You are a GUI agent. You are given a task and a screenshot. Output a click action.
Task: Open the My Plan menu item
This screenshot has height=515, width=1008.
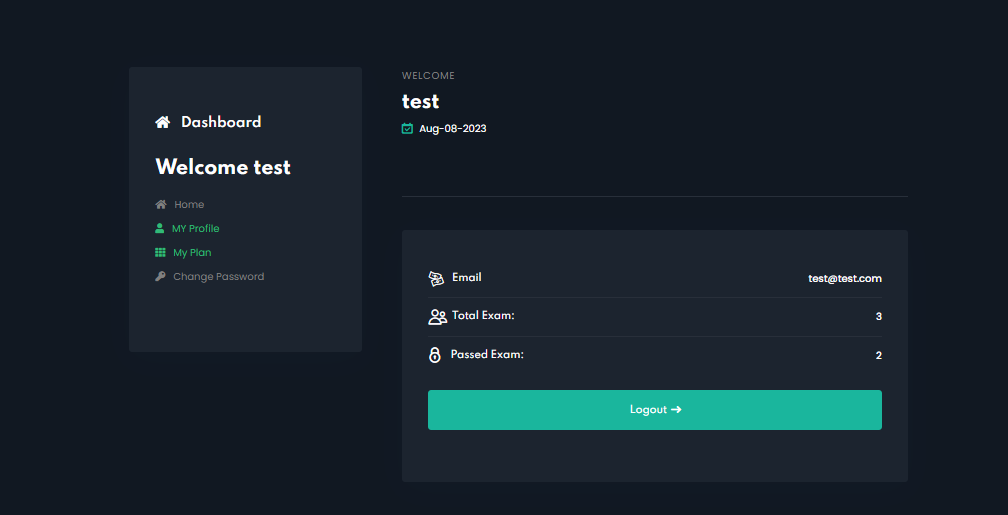coord(192,252)
